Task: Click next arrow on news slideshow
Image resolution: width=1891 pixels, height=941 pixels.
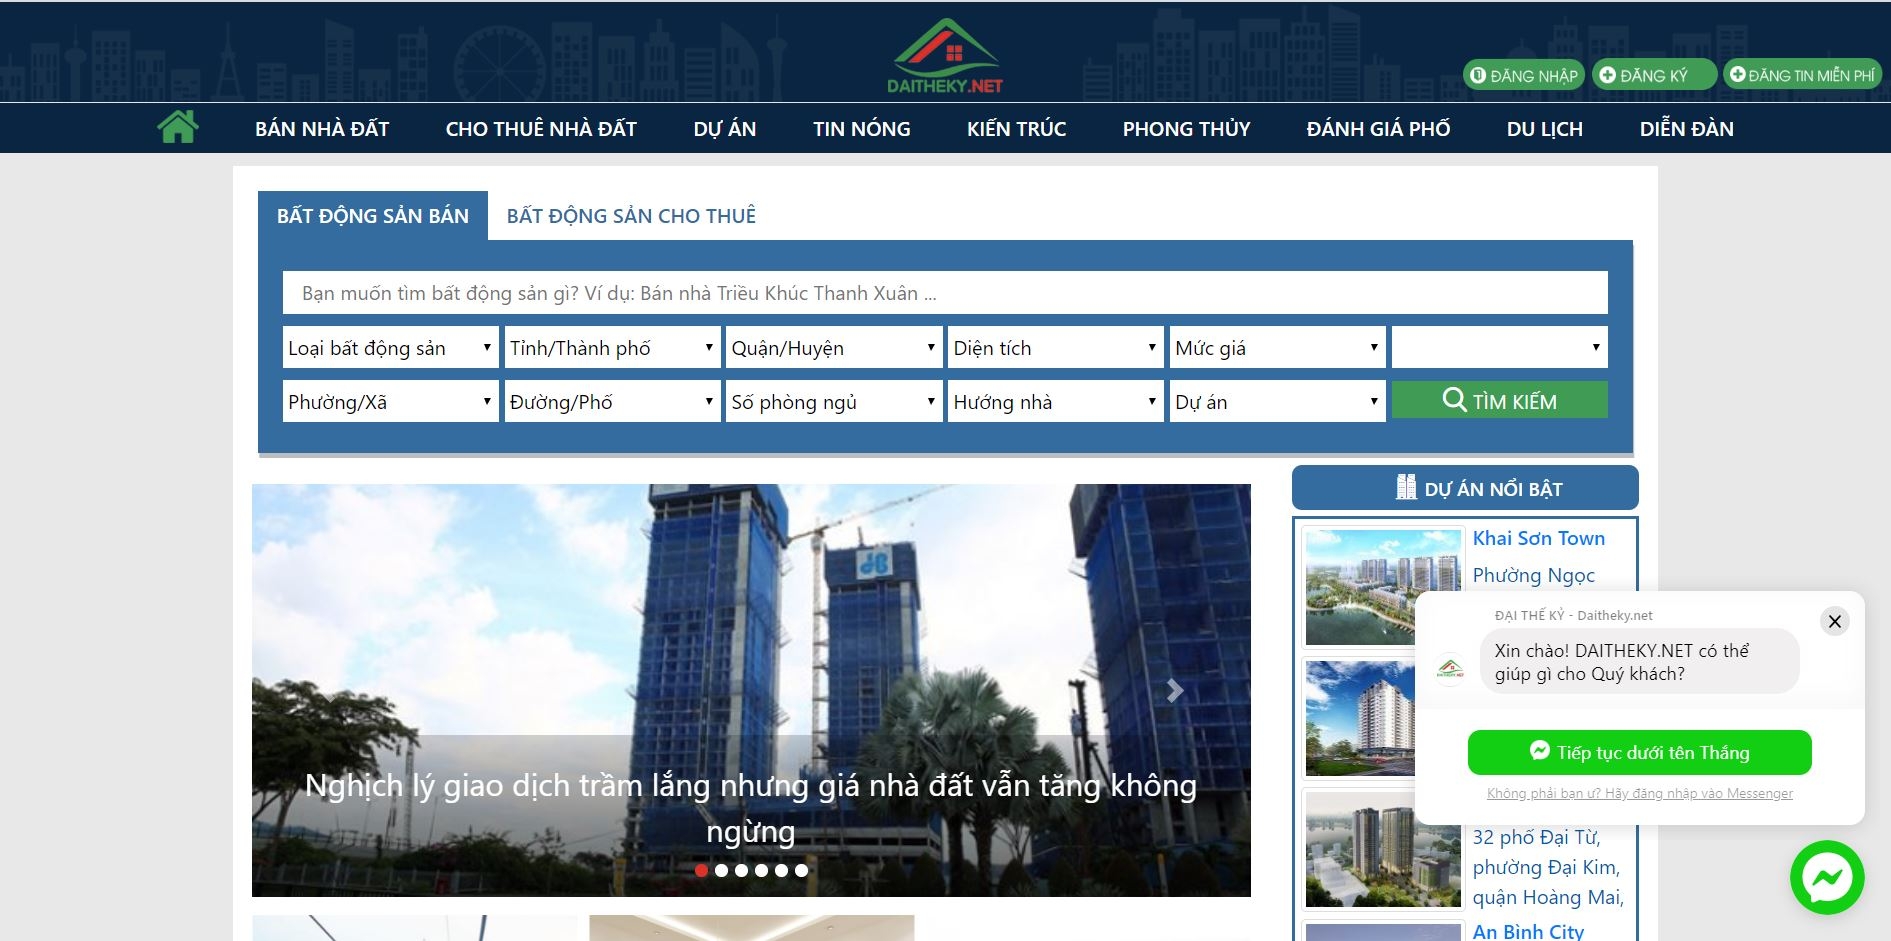Action: tap(1175, 691)
